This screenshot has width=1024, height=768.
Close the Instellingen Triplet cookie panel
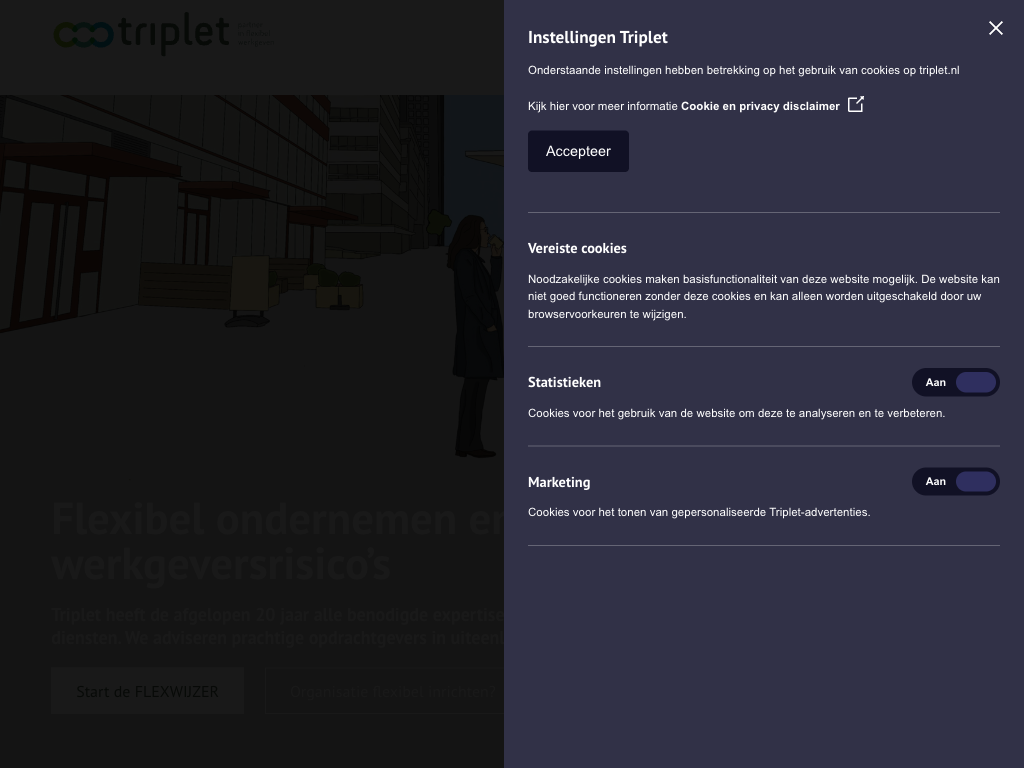pyautogui.click(x=995, y=28)
